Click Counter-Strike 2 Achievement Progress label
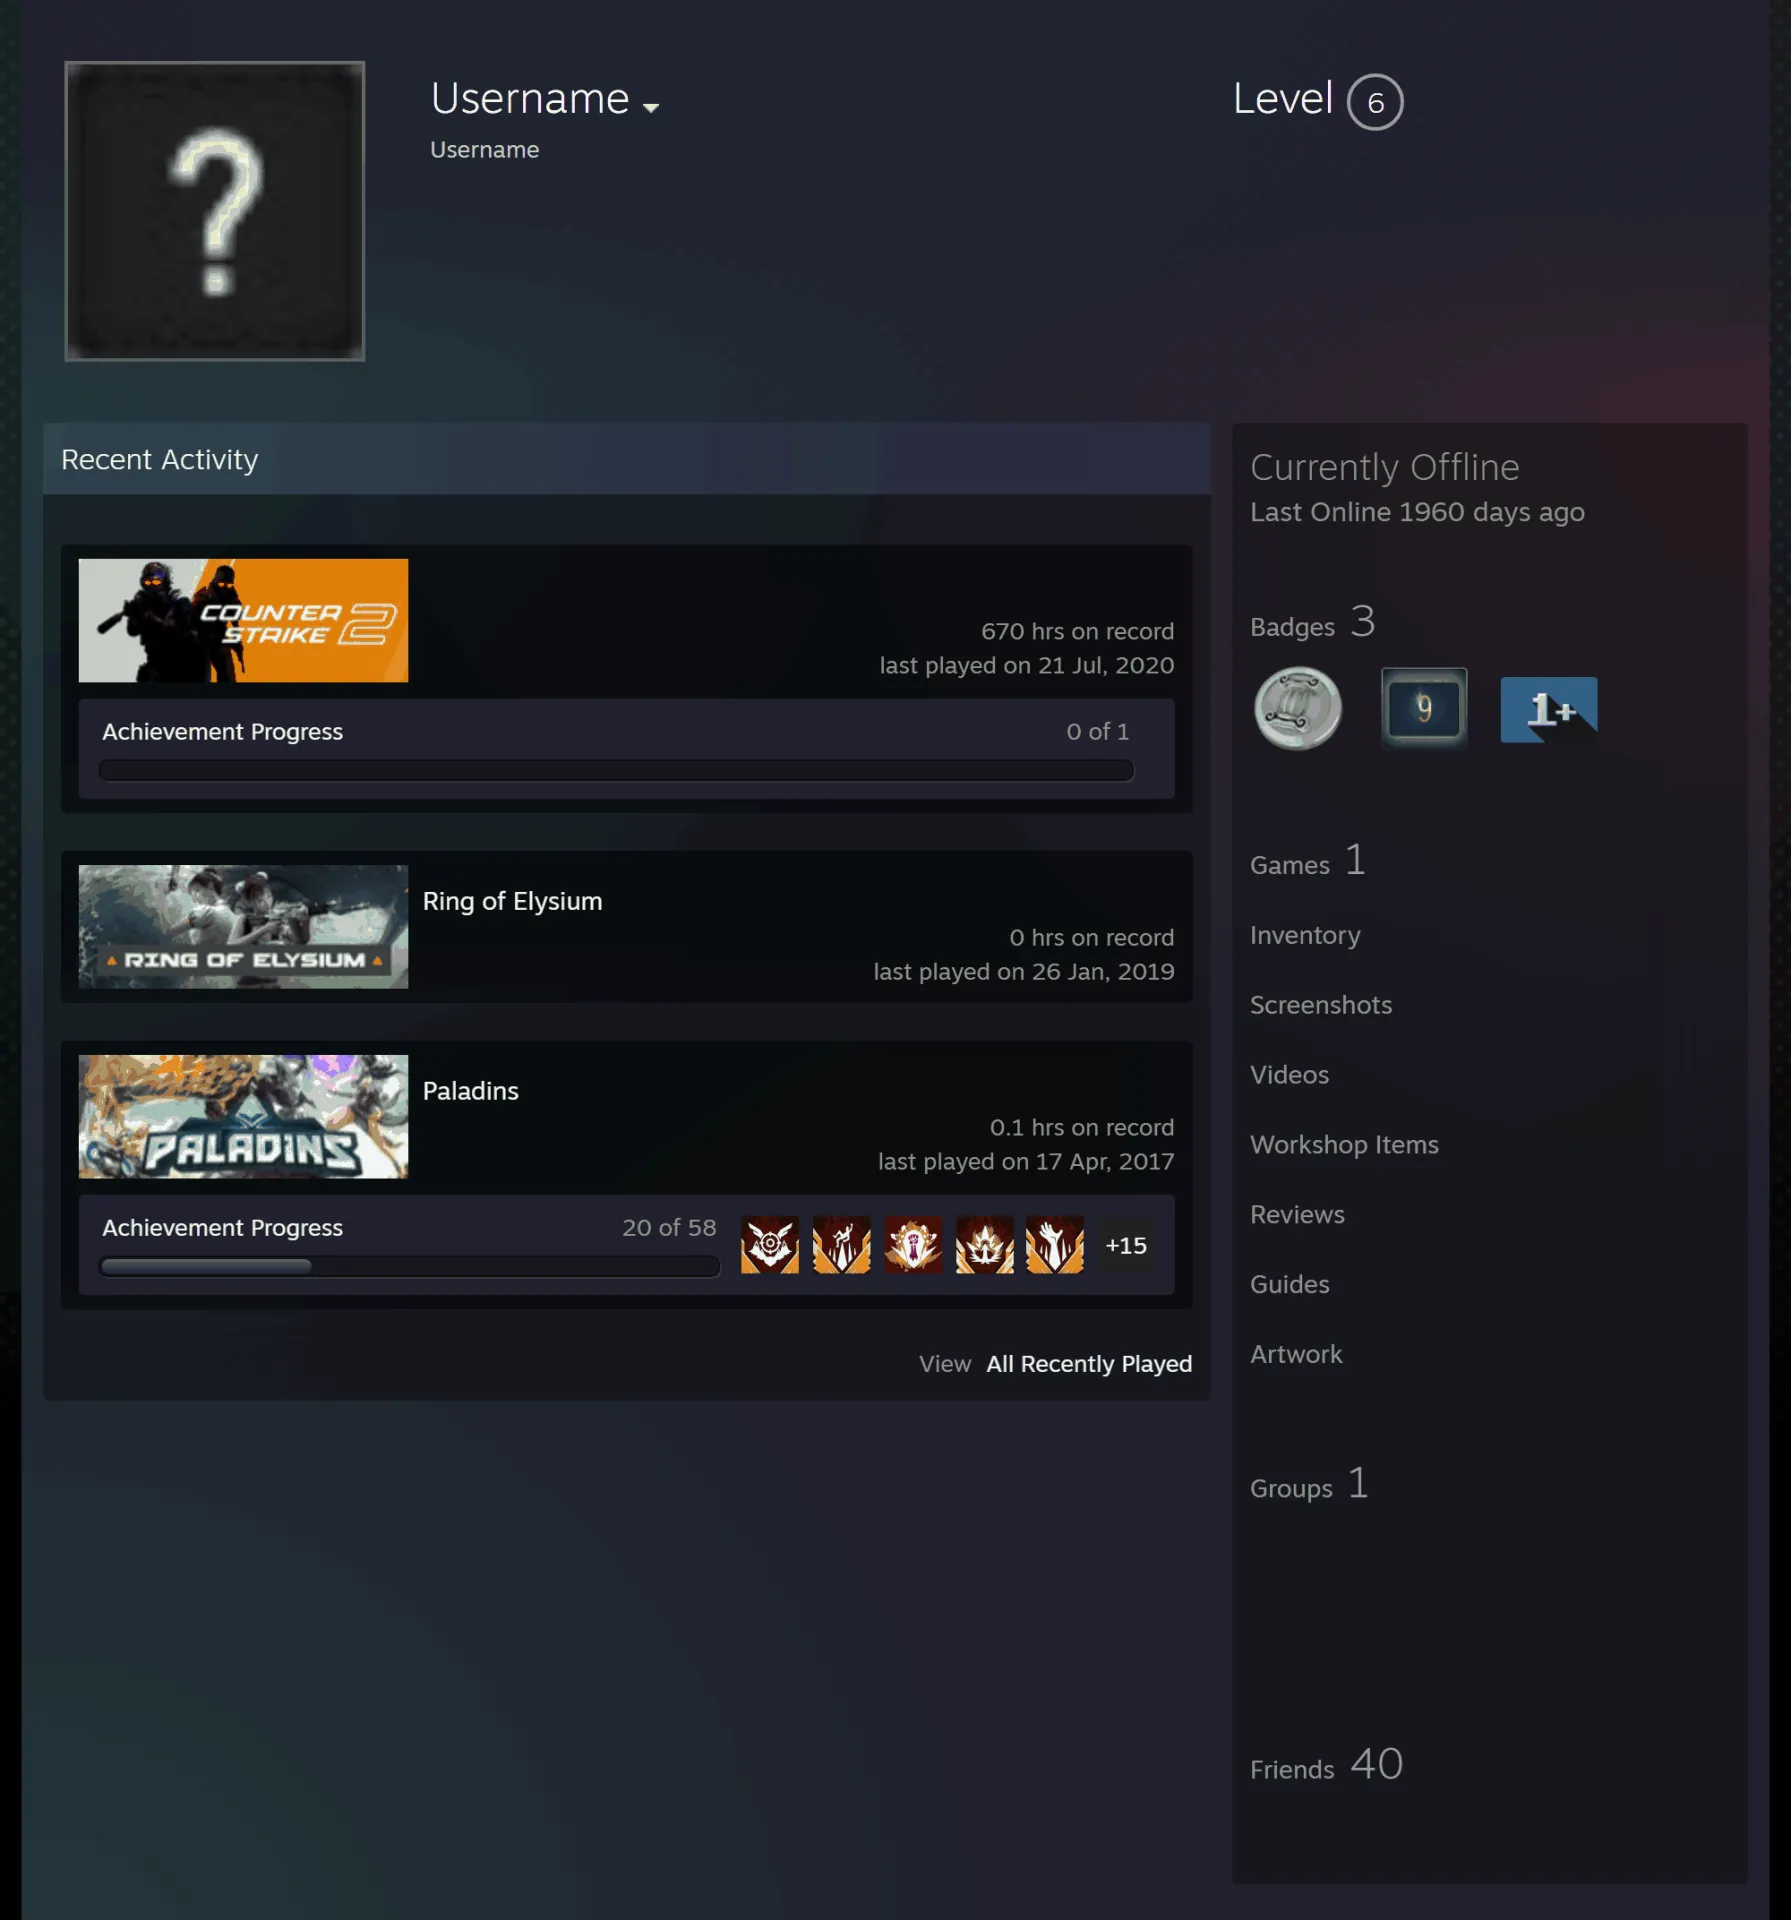Viewport: 1791px width, 1920px height. click(x=222, y=732)
